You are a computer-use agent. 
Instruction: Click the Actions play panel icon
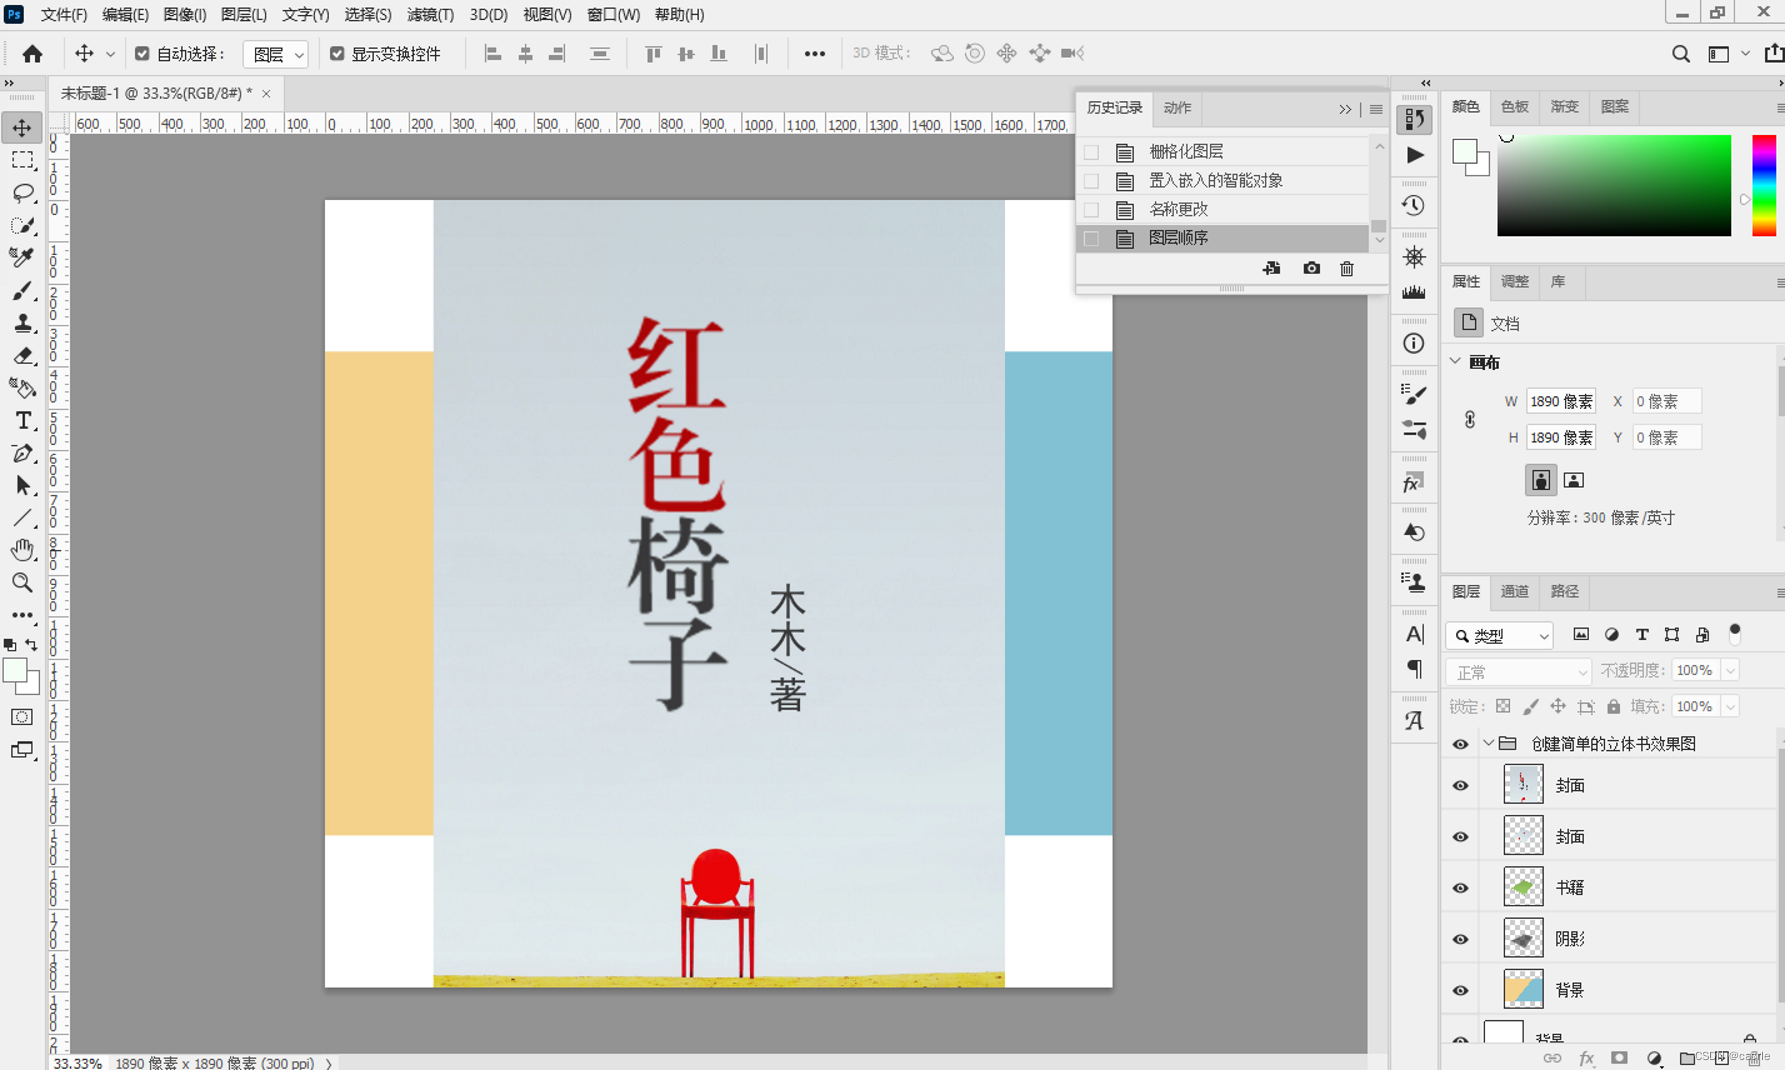pyautogui.click(x=1414, y=155)
